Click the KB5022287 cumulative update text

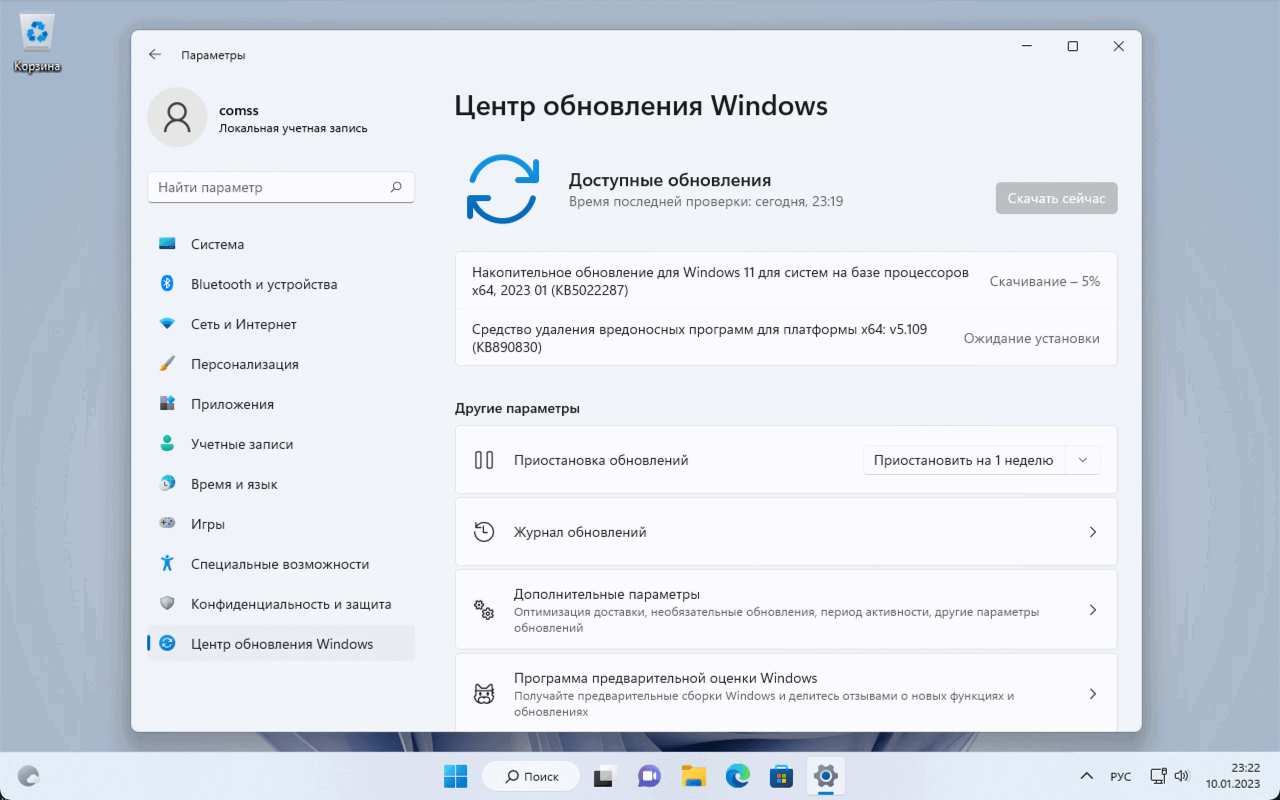(x=720, y=281)
